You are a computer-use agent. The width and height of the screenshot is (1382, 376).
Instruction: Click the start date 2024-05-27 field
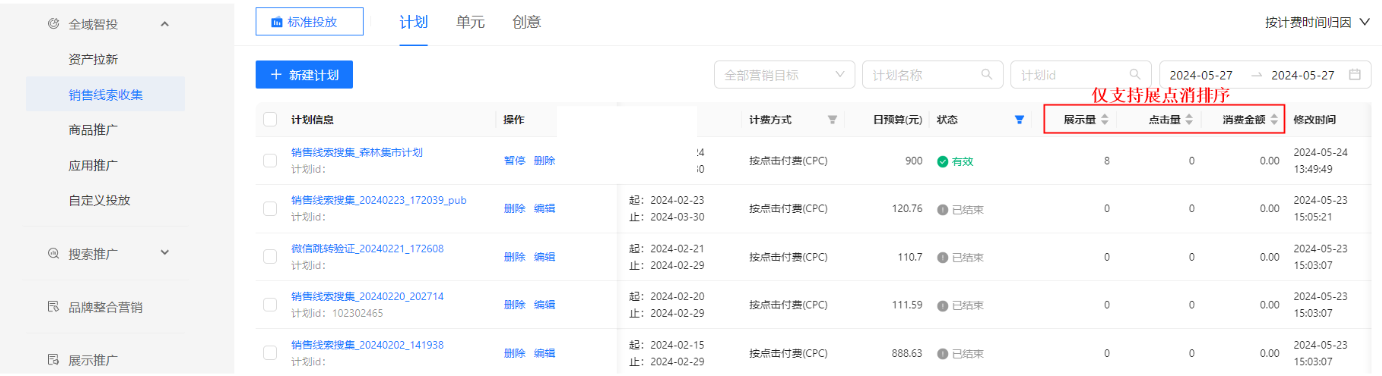coord(1201,75)
